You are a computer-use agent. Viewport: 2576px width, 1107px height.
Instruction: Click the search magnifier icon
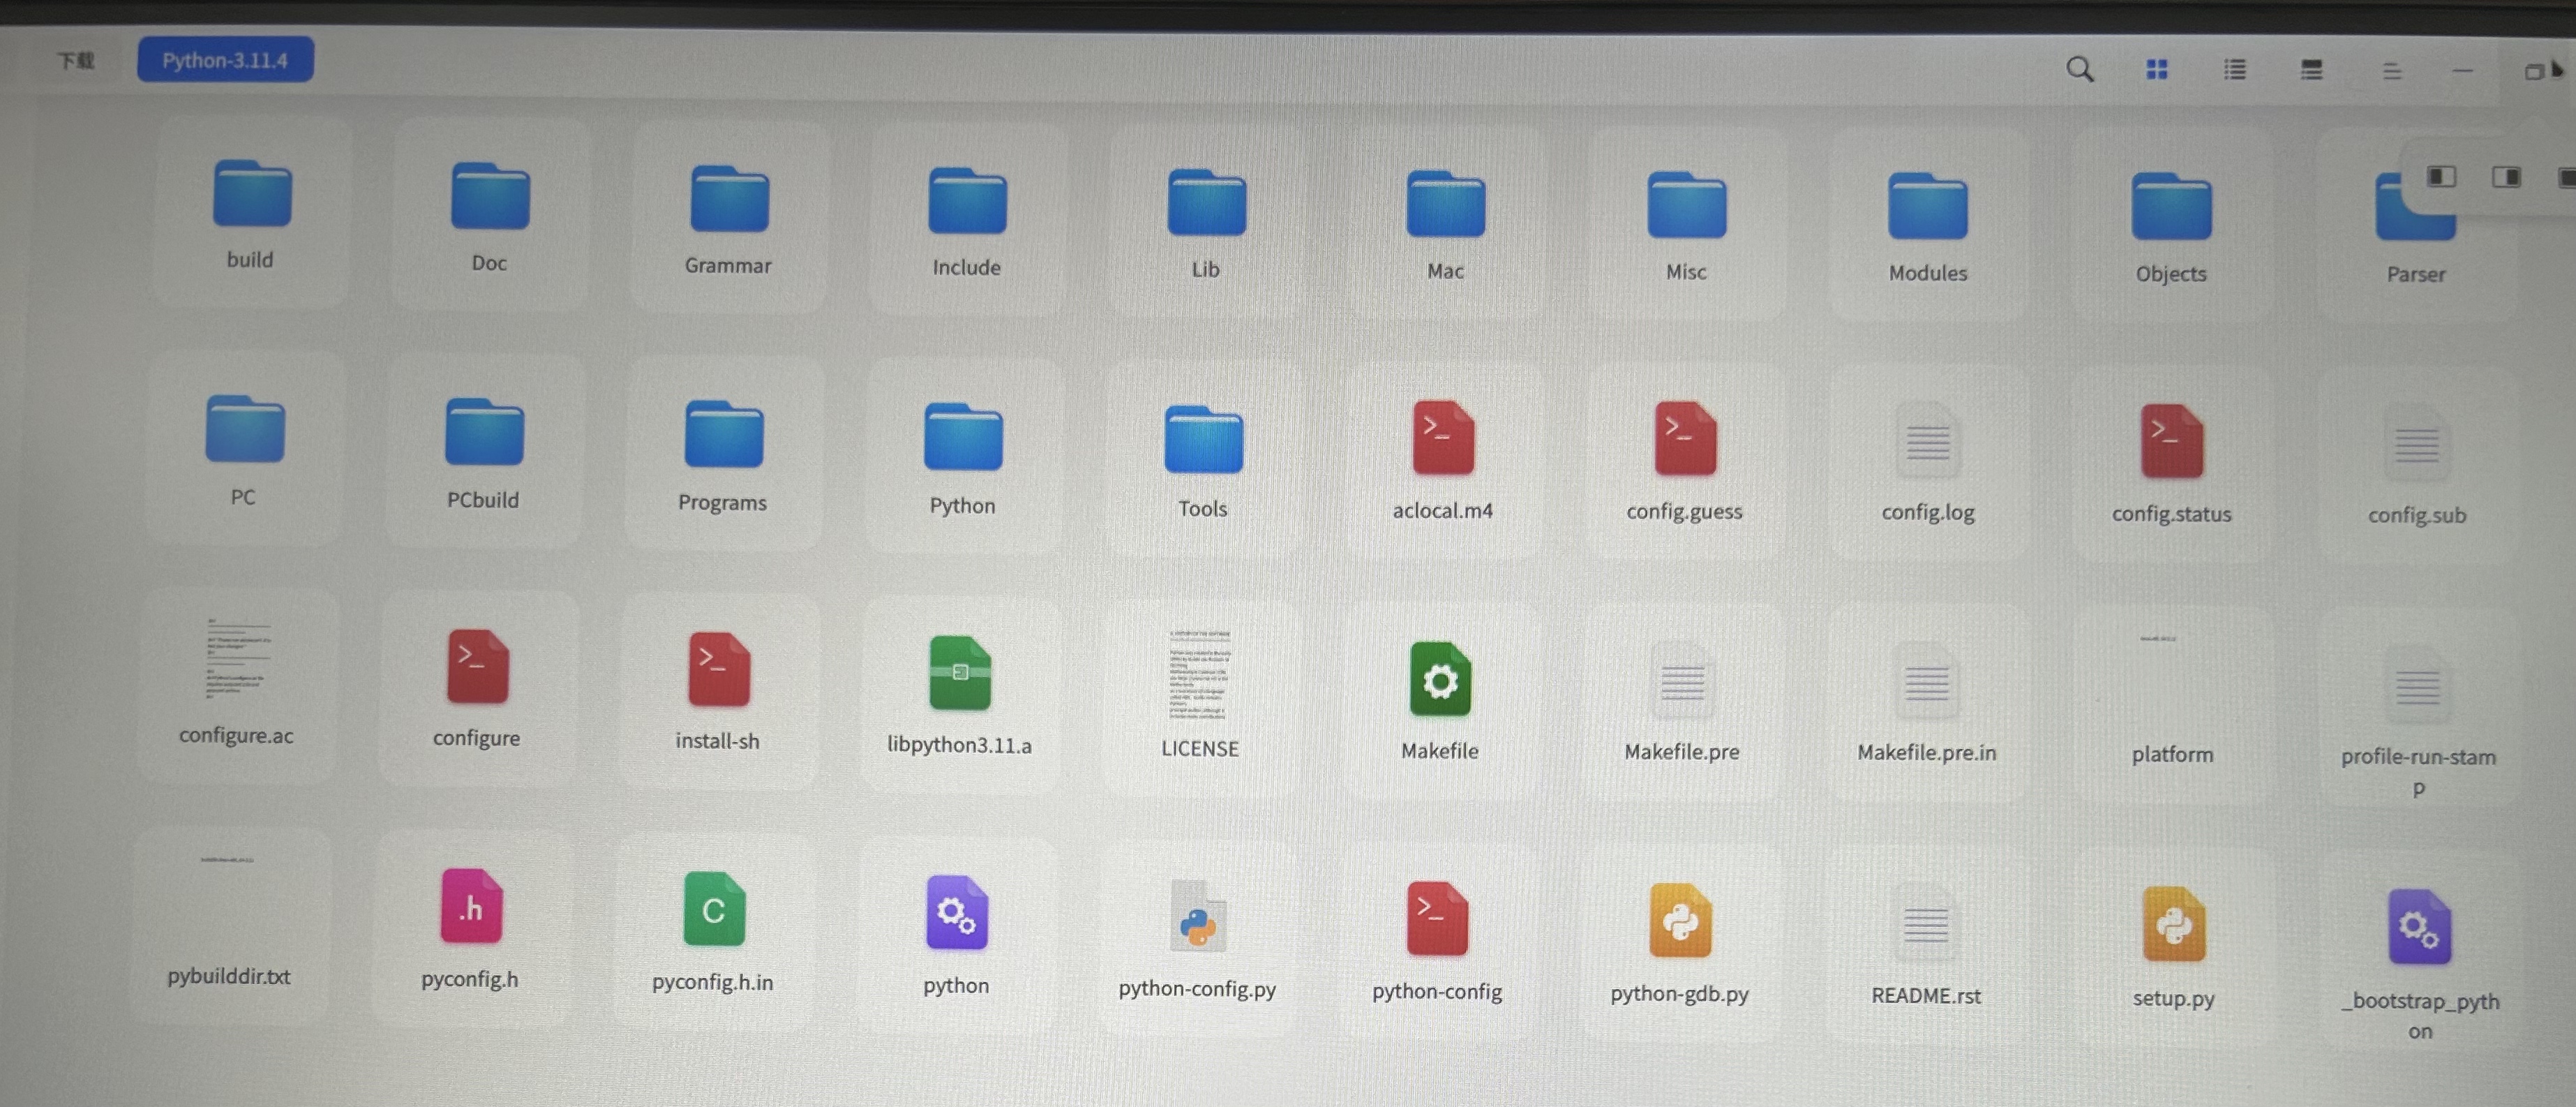(x=2080, y=69)
